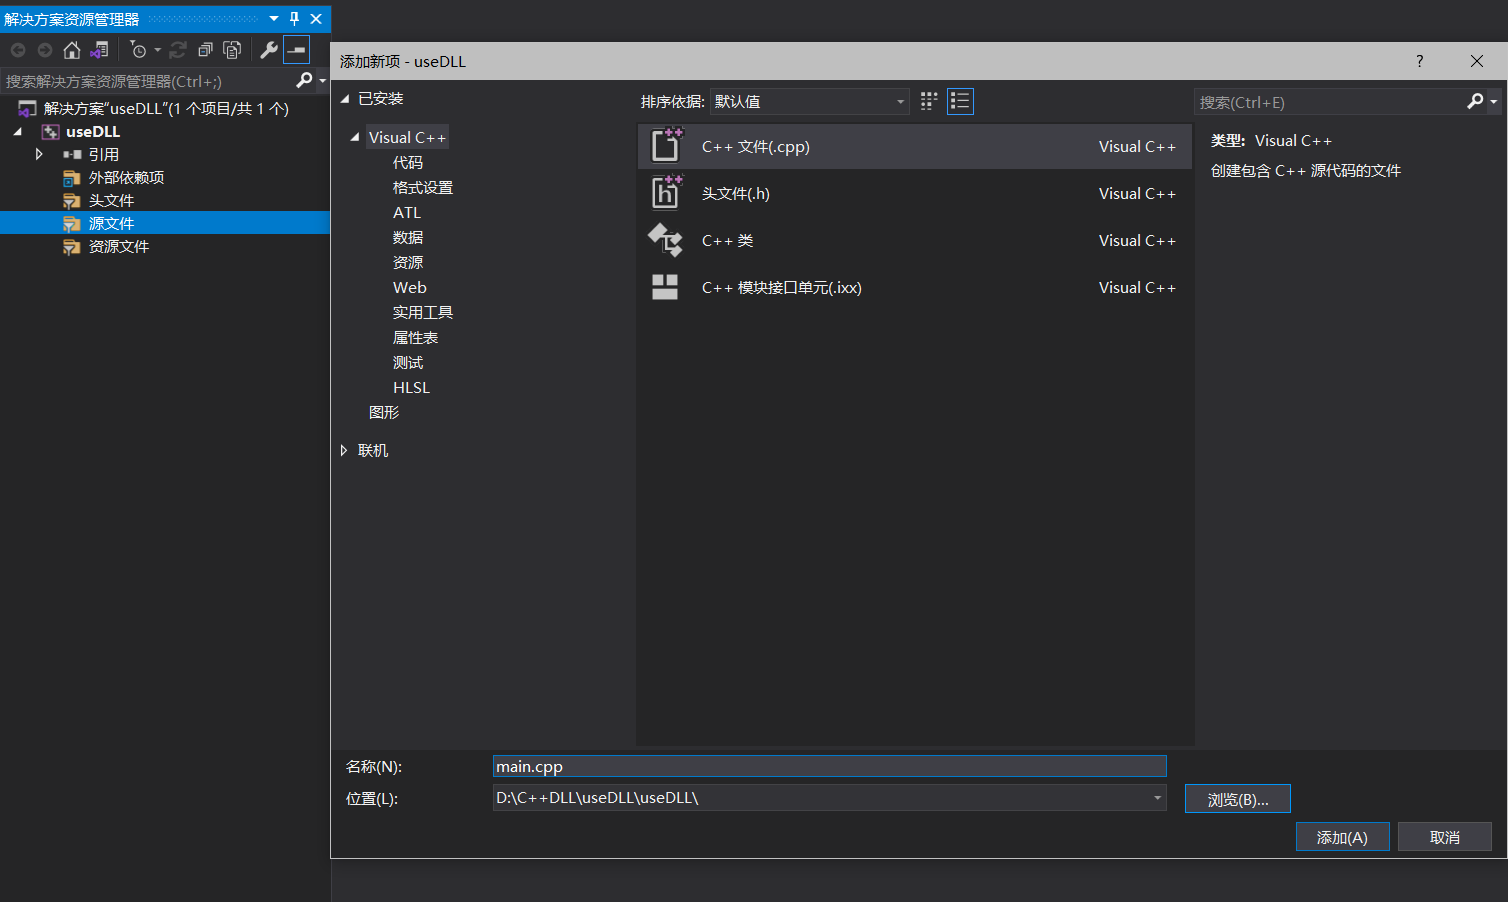Select the HLSL category
The height and width of the screenshot is (902, 1508).
[411, 387]
